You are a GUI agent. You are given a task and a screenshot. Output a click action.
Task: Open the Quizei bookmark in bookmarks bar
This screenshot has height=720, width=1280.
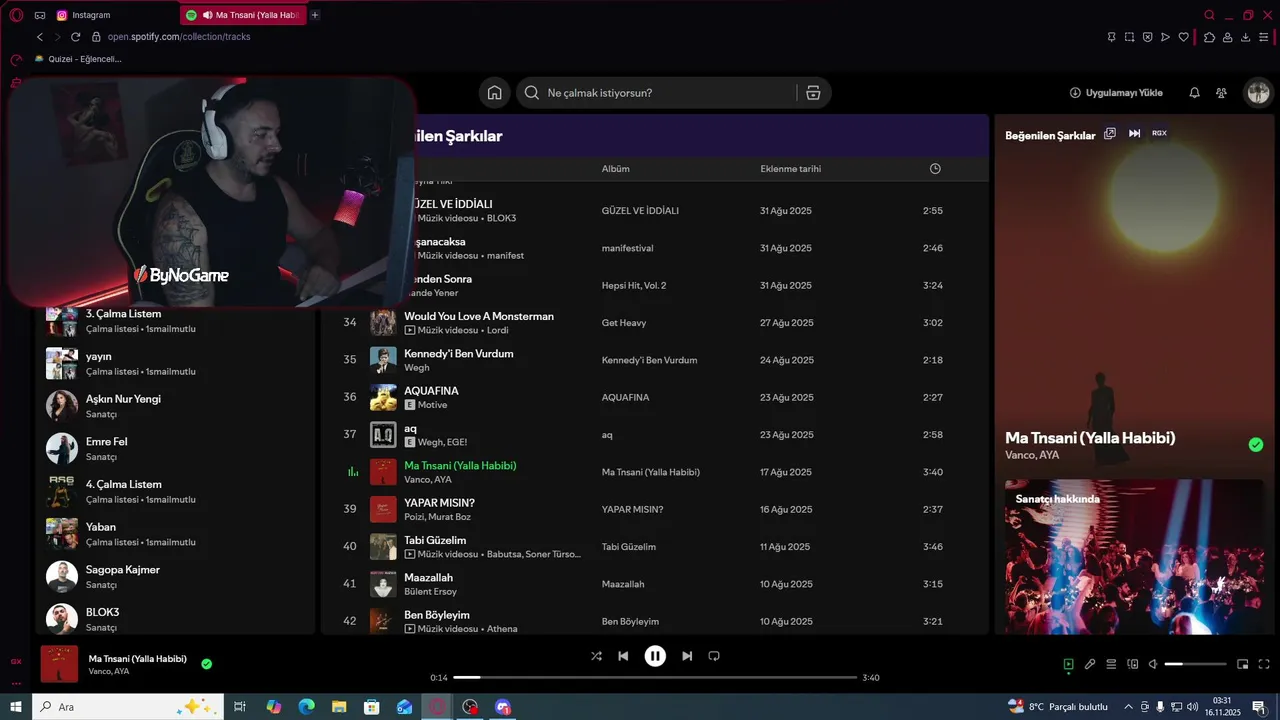coord(78,59)
